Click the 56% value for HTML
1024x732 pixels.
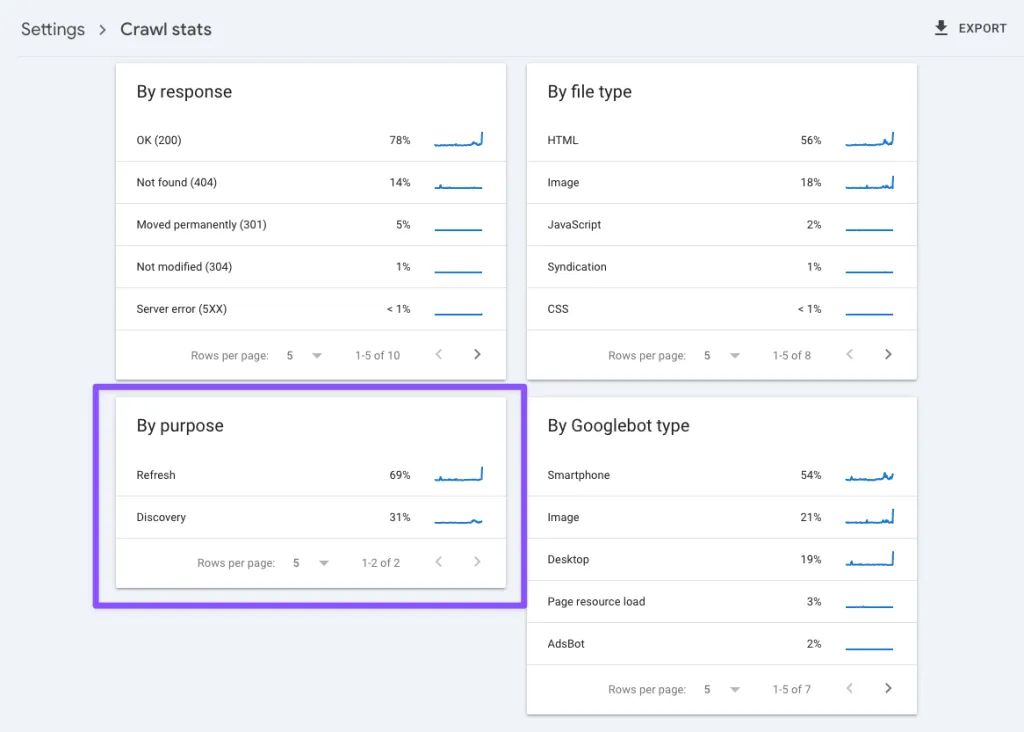pyautogui.click(x=810, y=140)
